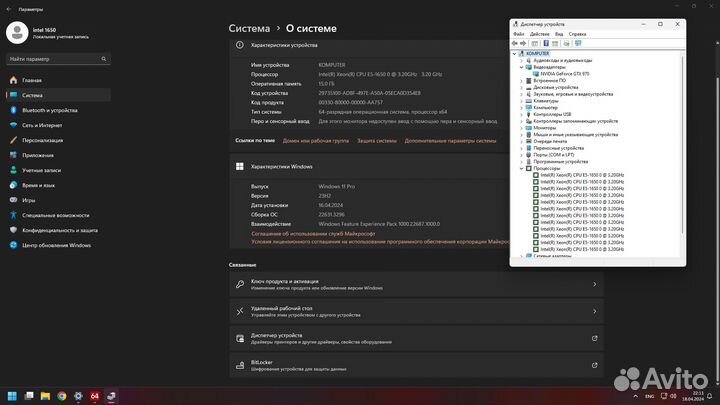Image resolution: width=720 pixels, height=405 pixels.
Task: Click the scan hardware monitor icon in Device Manager toolbar
Action: (x=578, y=43)
